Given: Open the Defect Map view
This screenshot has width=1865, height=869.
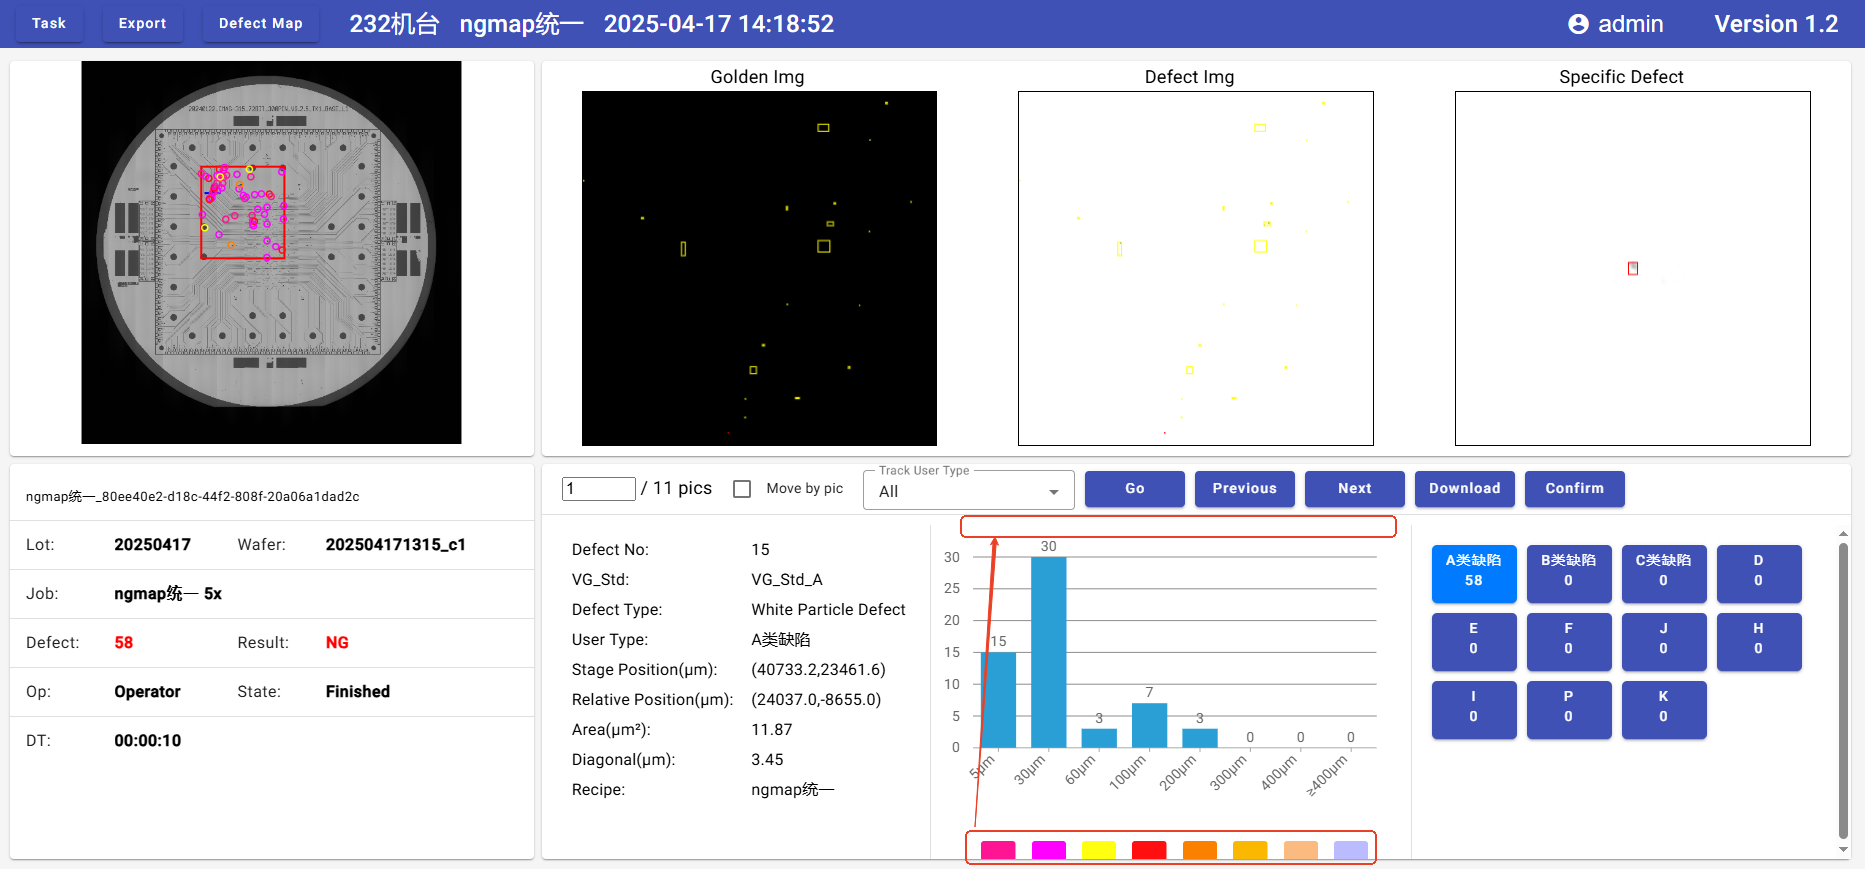Looking at the screenshot, I should click(x=260, y=23).
